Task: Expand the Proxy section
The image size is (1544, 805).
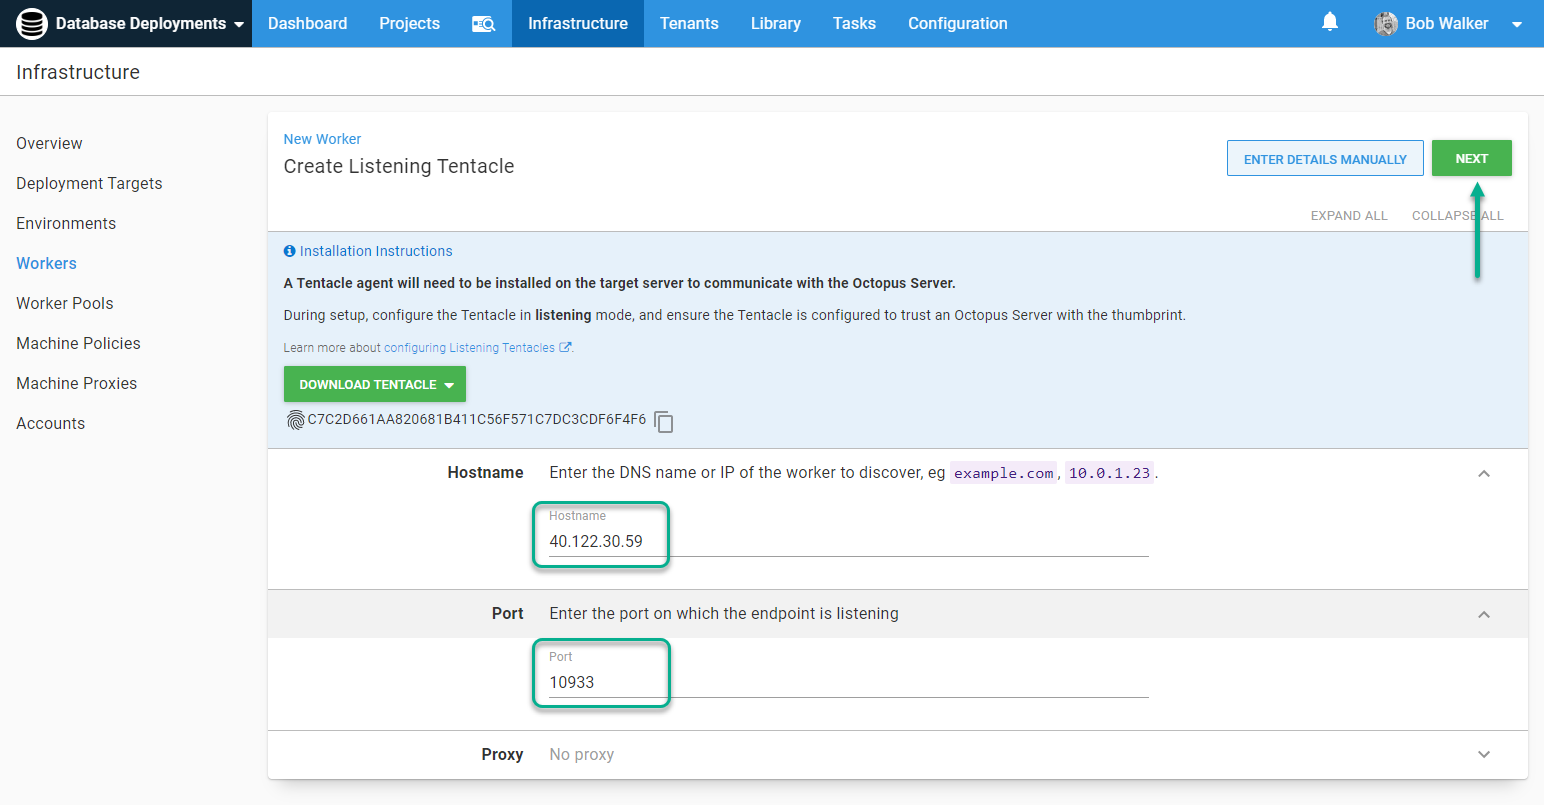Action: 1483,755
